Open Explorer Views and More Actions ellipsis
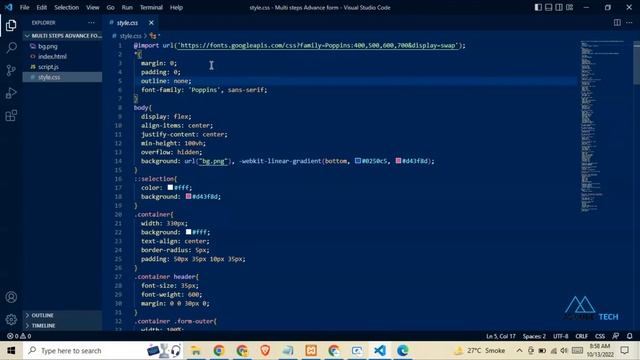Viewport: 640px width, 360px height. (91, 23)
